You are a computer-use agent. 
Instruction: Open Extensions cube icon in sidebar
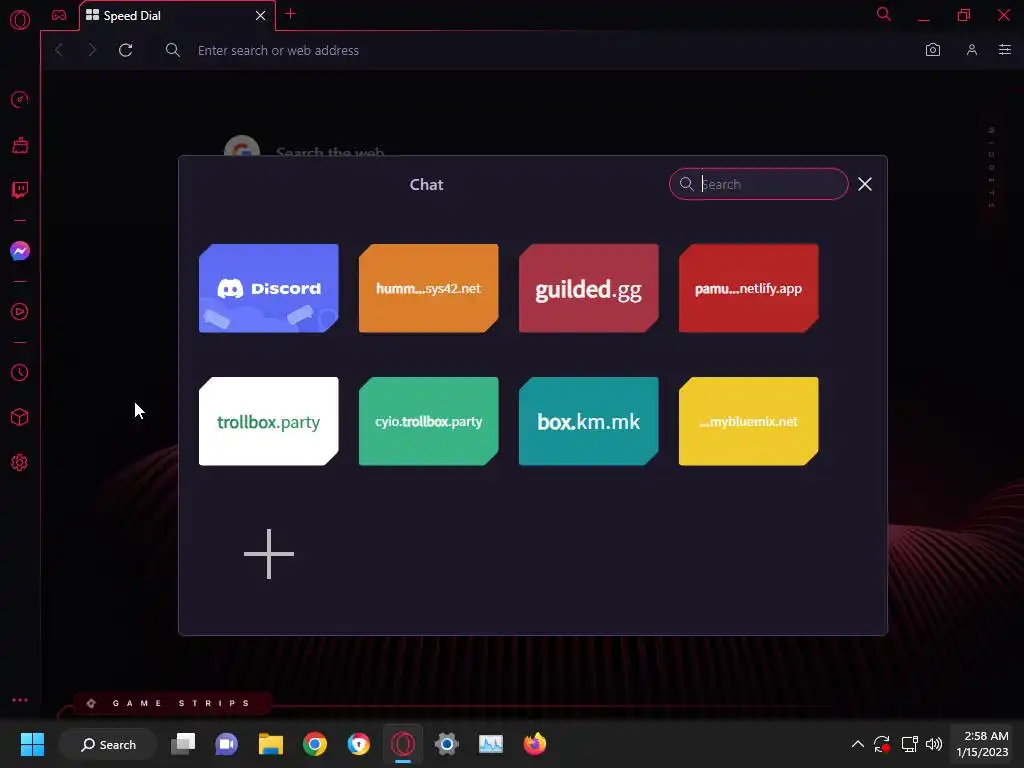(20, 417)
